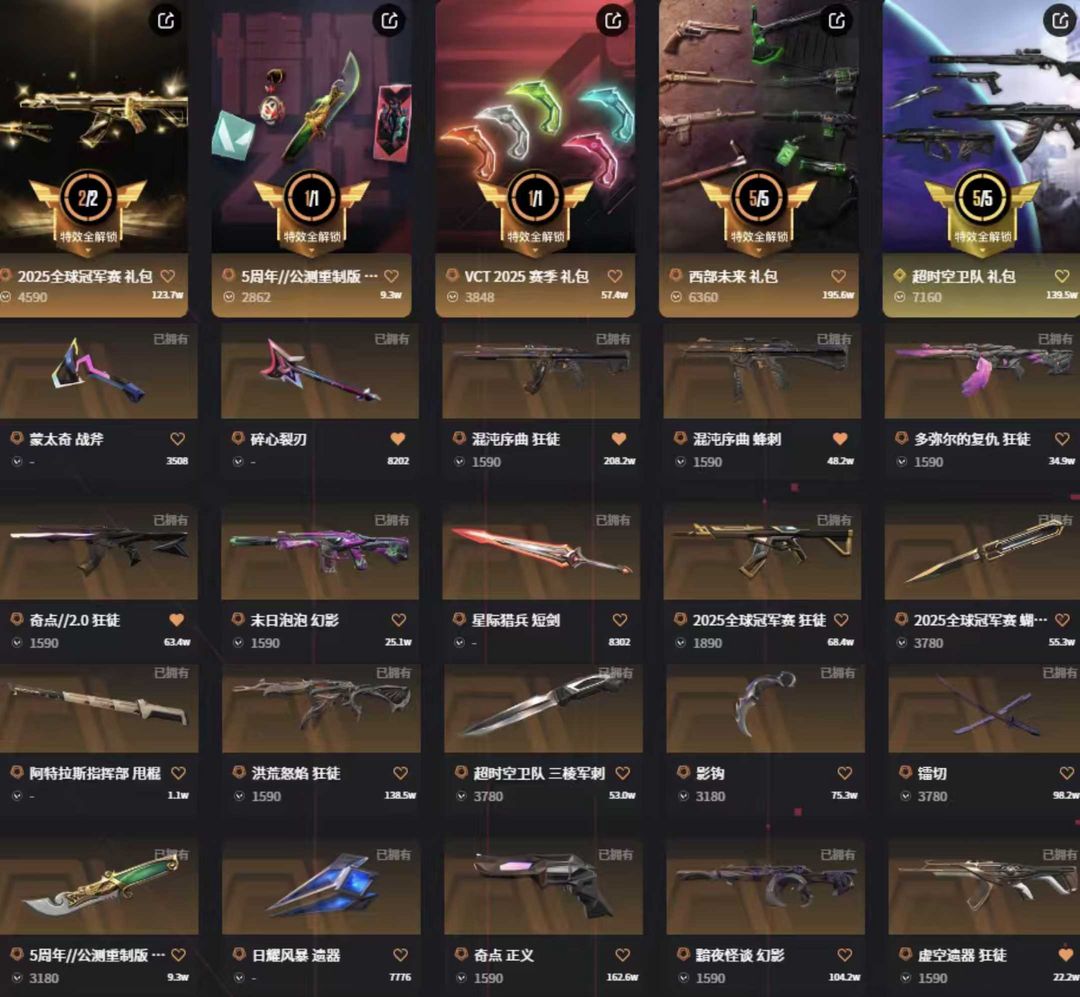Click the 2/2 badge on 2025全球冠军赛 礼包
The width and height of the screenshot is (1080, 997).
88,198
